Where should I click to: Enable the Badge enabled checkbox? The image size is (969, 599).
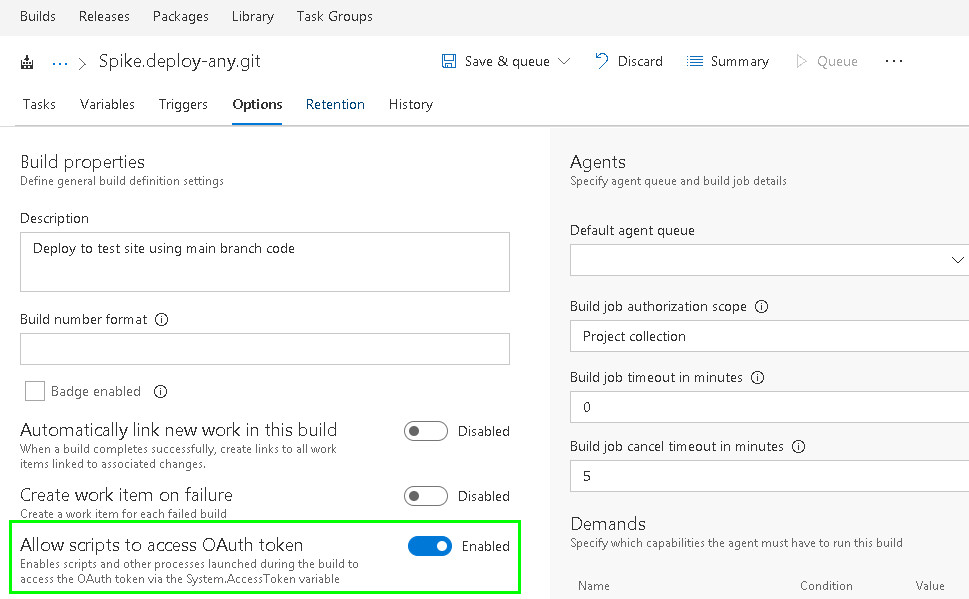(36, 391)
